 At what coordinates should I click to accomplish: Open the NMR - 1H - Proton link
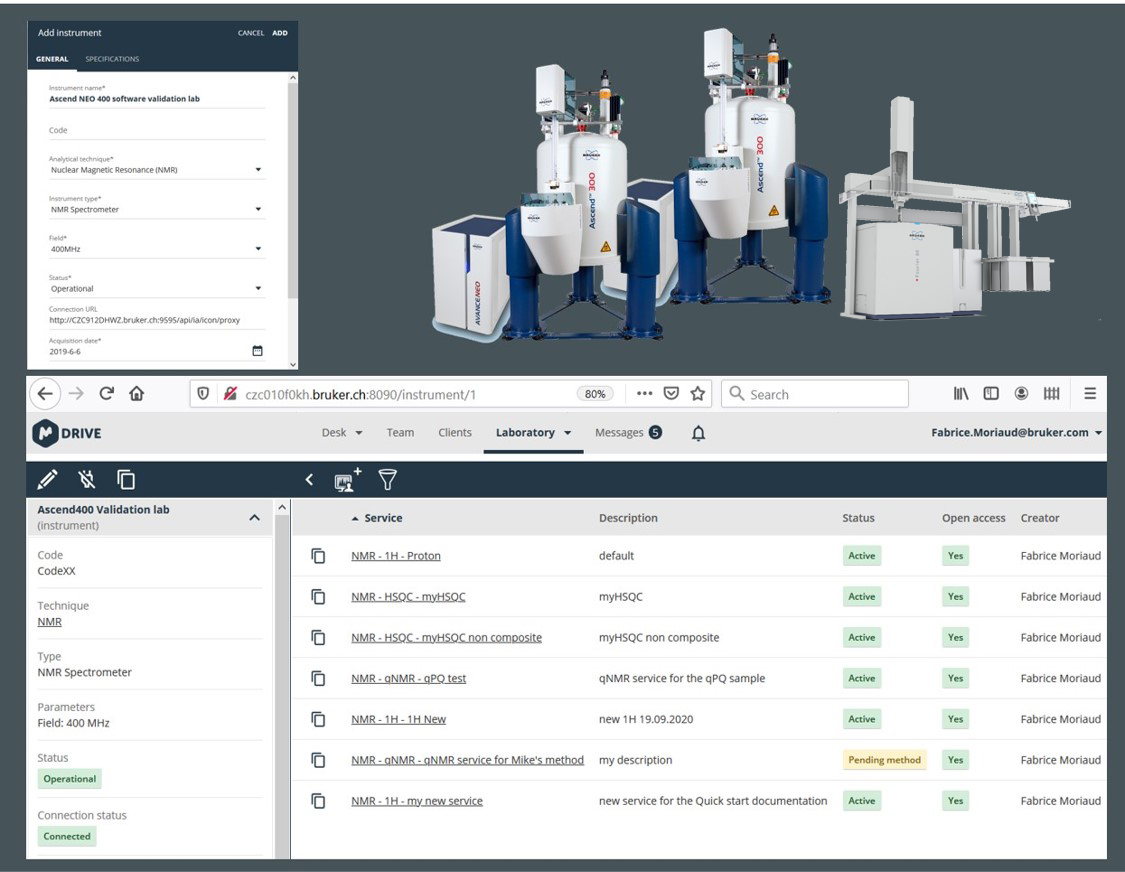(395, 556)
